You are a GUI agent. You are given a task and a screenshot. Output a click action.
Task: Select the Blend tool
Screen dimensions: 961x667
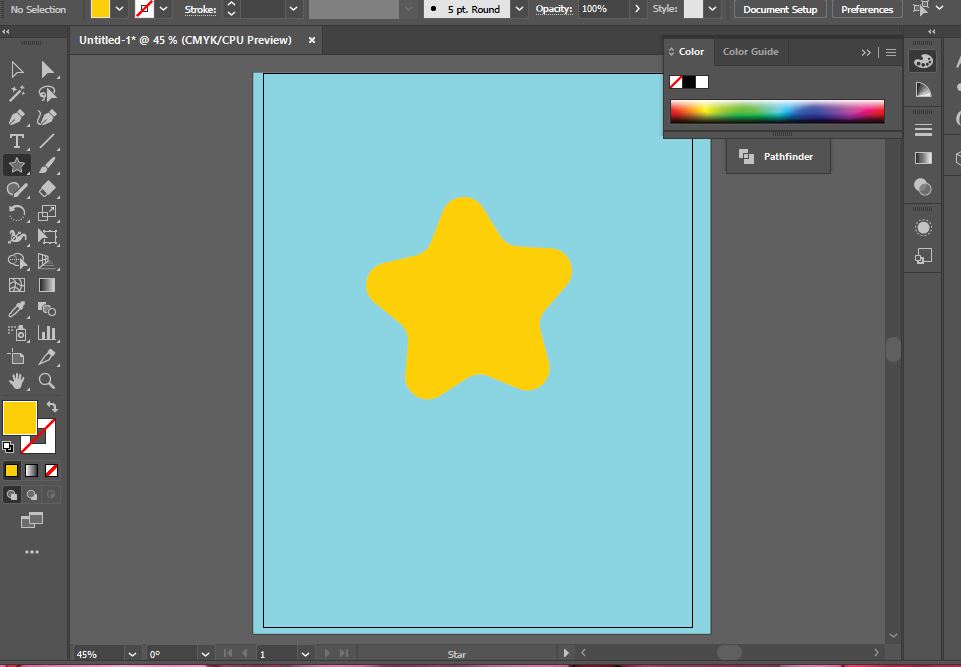pos(47,309)
